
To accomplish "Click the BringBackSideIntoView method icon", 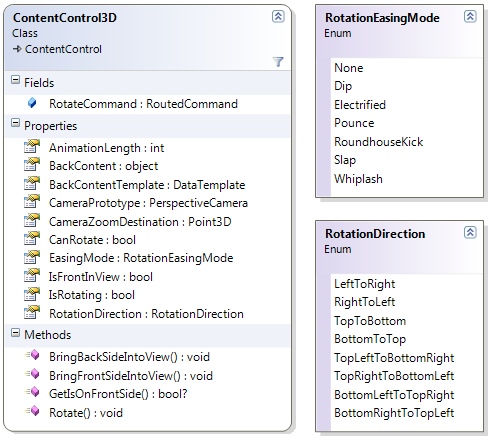I will click(x=32, y=355).
